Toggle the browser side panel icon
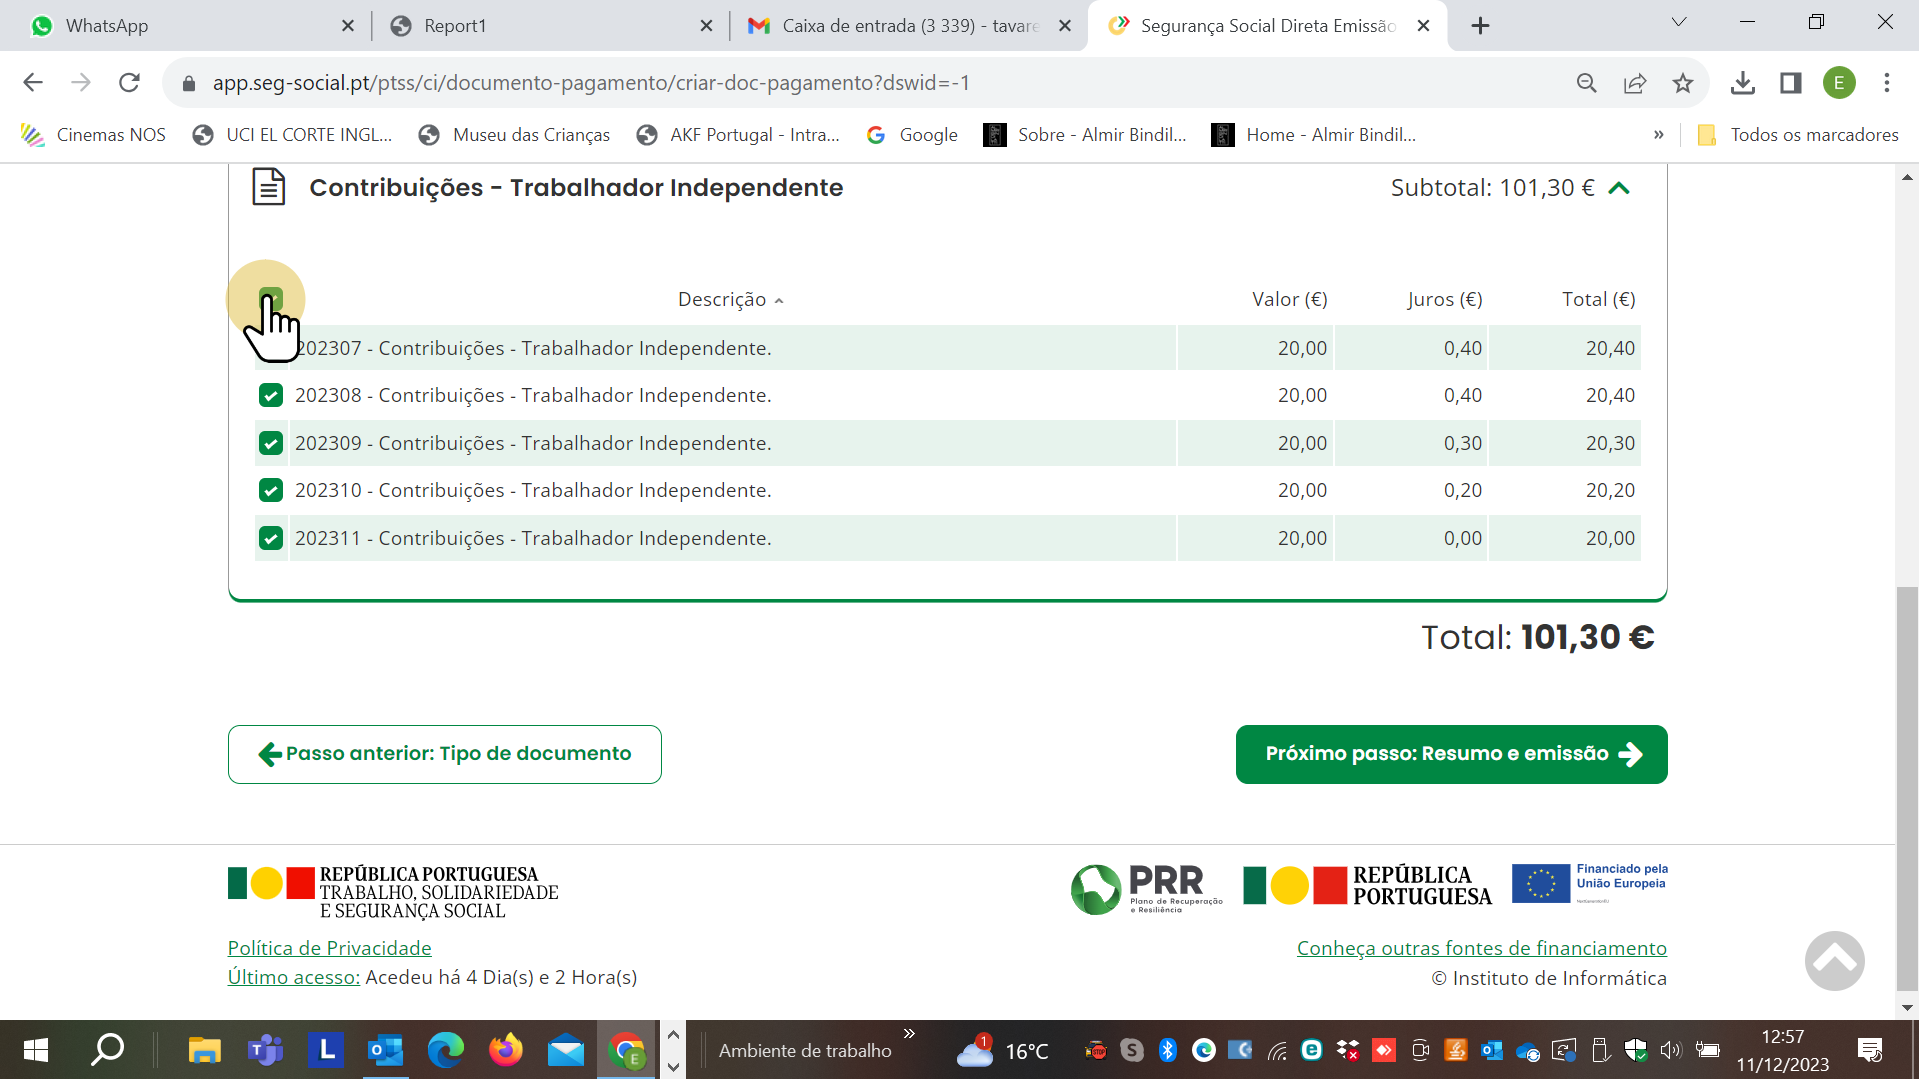Image resolution: width=1919 pixels, height=1079 pixels. click(1791, 83)
